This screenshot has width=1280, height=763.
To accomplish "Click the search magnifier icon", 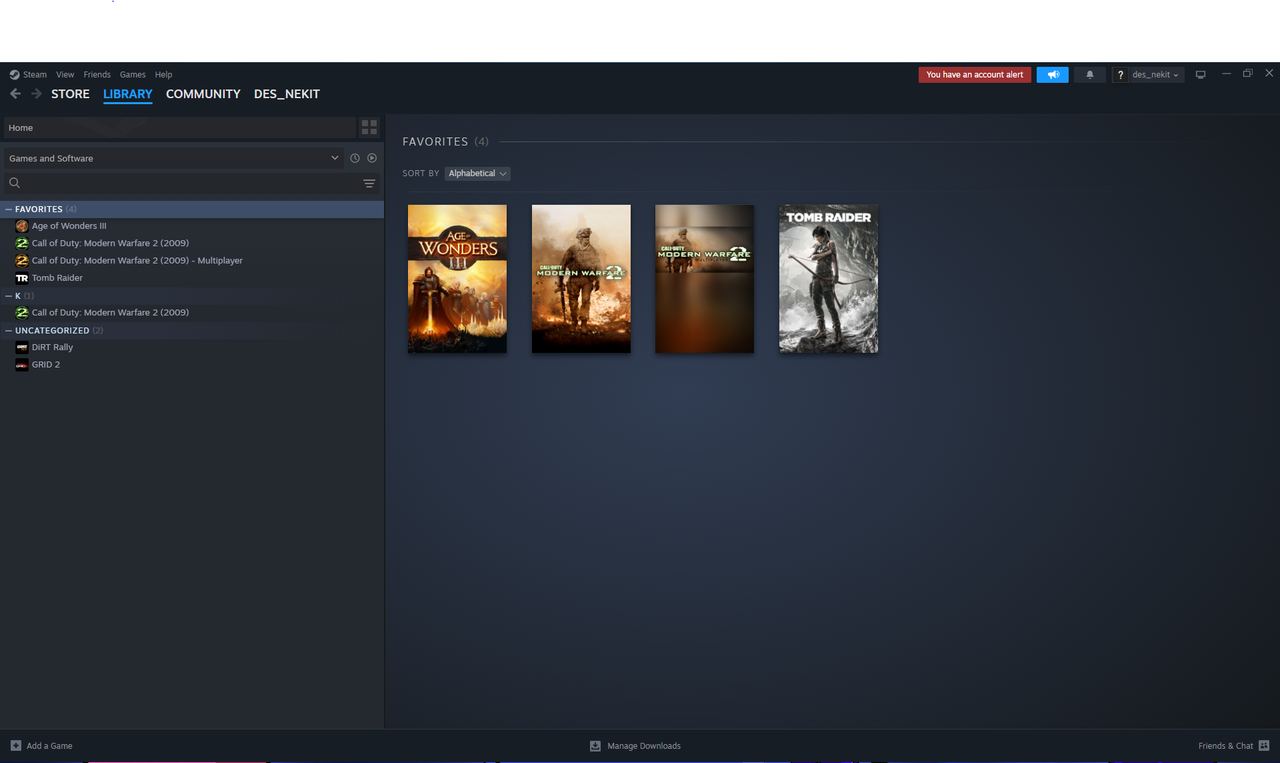I will (15, 183).
